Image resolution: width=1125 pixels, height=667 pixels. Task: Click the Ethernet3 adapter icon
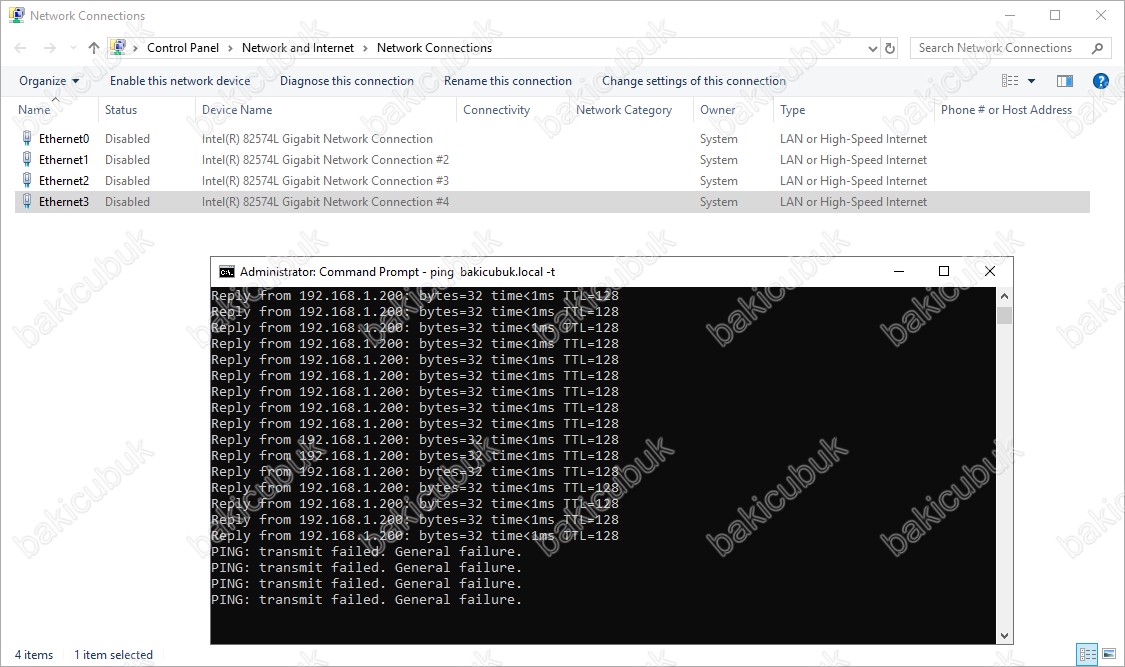(27, 202)
